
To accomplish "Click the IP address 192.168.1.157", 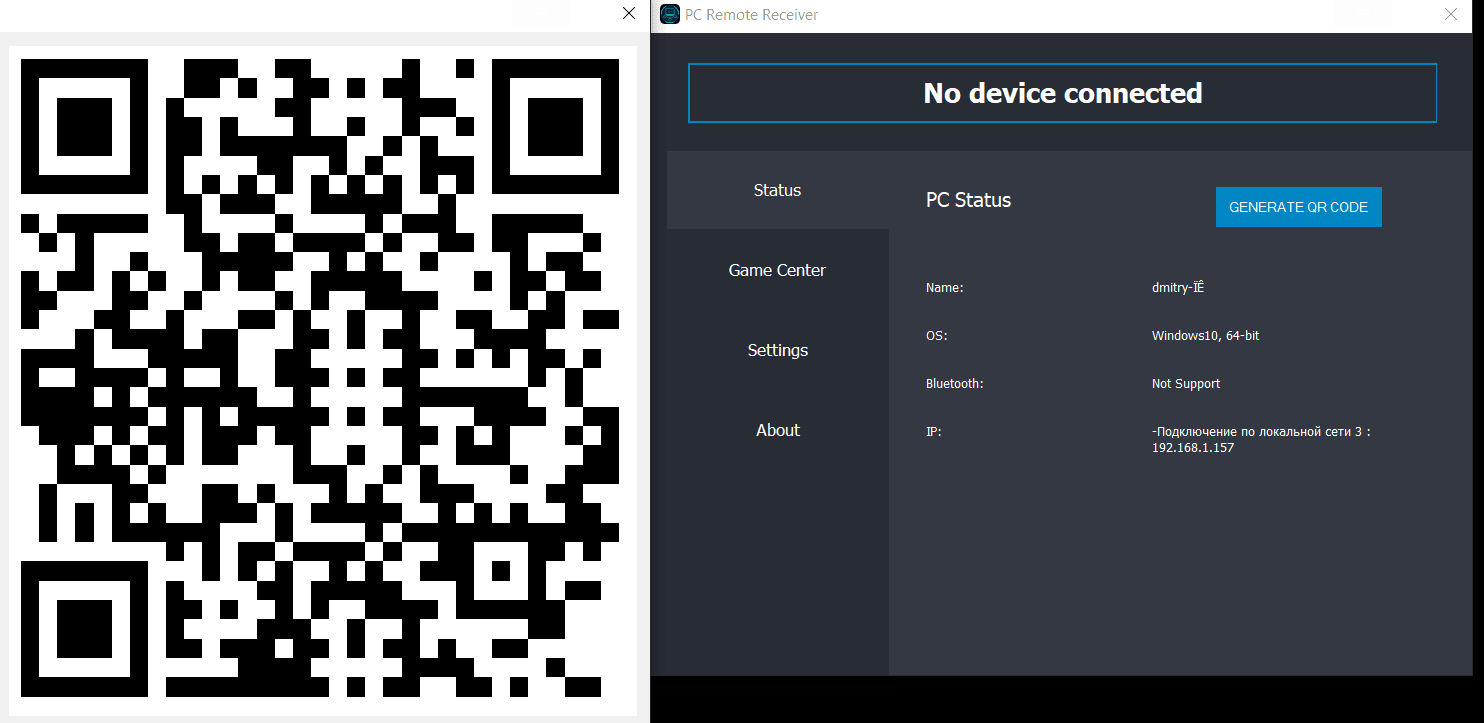I will 1193,448.
